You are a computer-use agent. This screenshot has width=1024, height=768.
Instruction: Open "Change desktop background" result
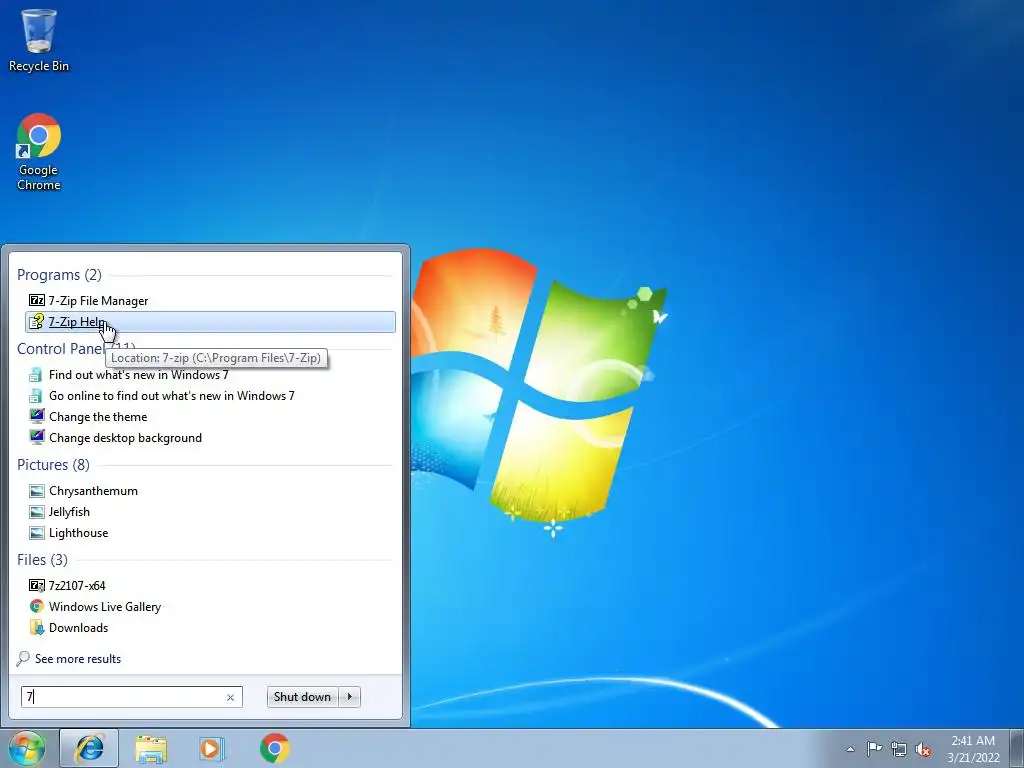(x=125, y=438)
